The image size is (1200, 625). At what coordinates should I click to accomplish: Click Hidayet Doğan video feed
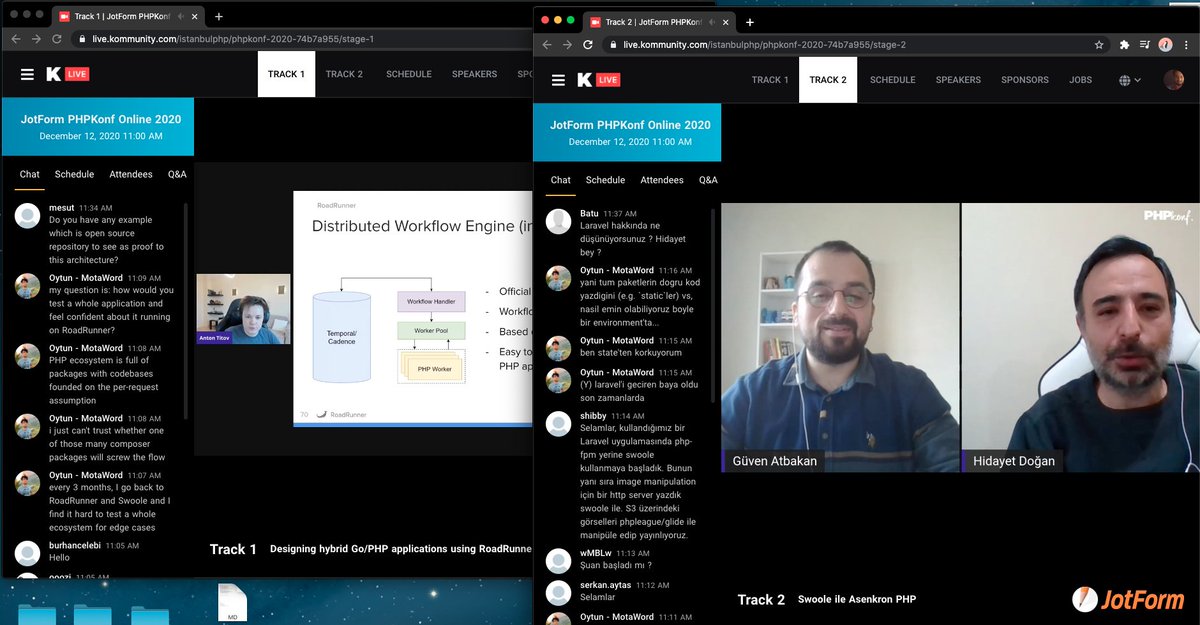(1080, 337)
